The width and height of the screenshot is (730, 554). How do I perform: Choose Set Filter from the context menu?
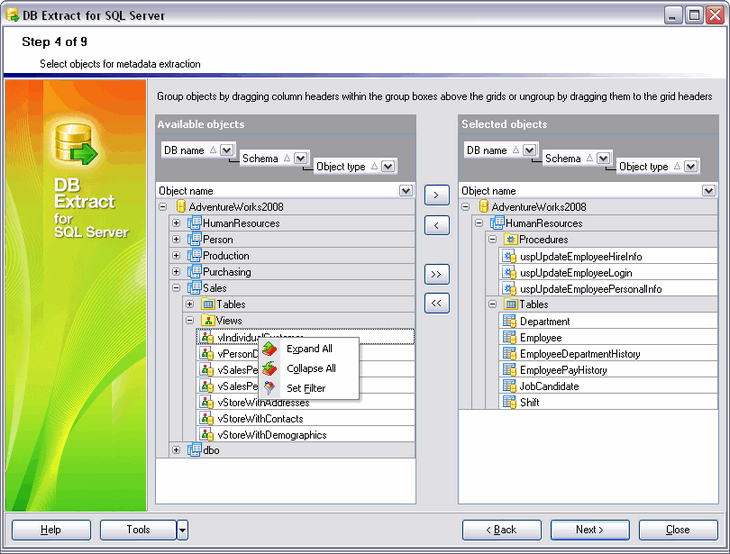305,388
